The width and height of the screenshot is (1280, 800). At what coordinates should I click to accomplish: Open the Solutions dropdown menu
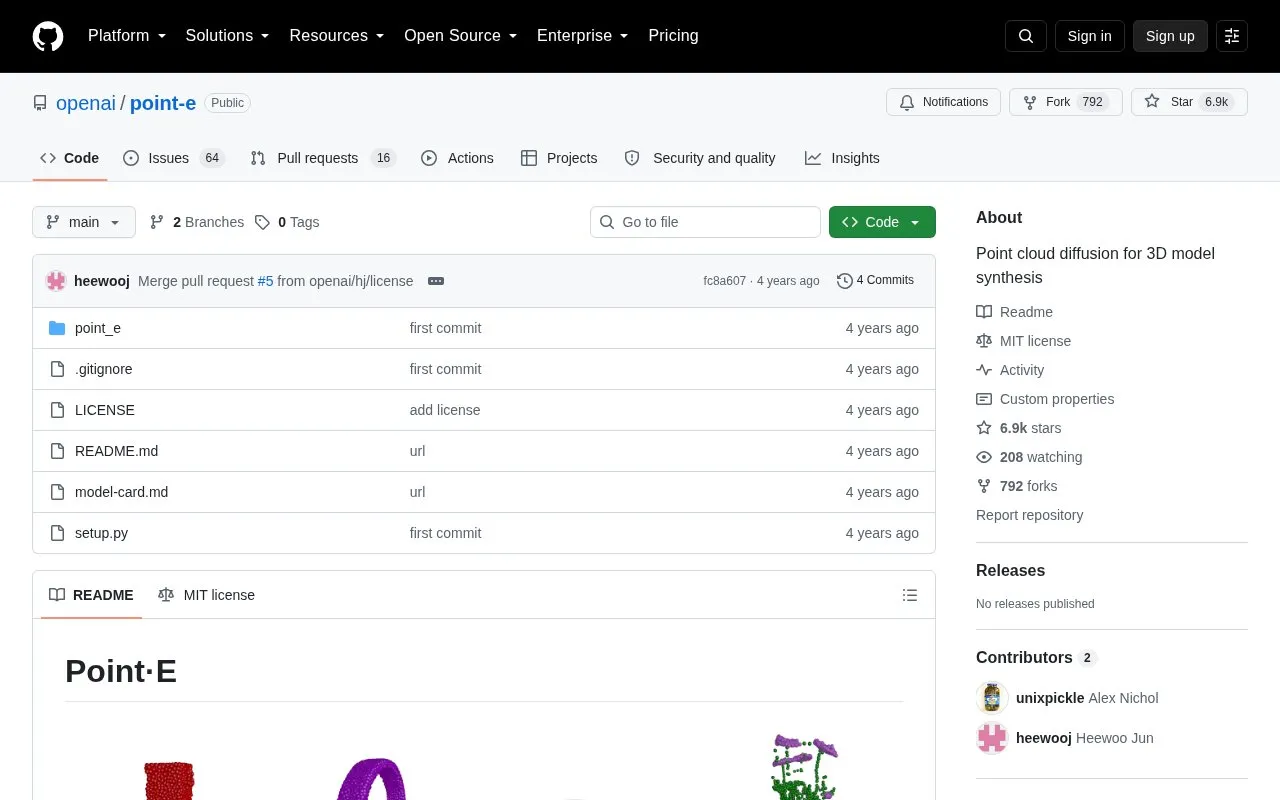pyautogui.click(x=228, y=36)
